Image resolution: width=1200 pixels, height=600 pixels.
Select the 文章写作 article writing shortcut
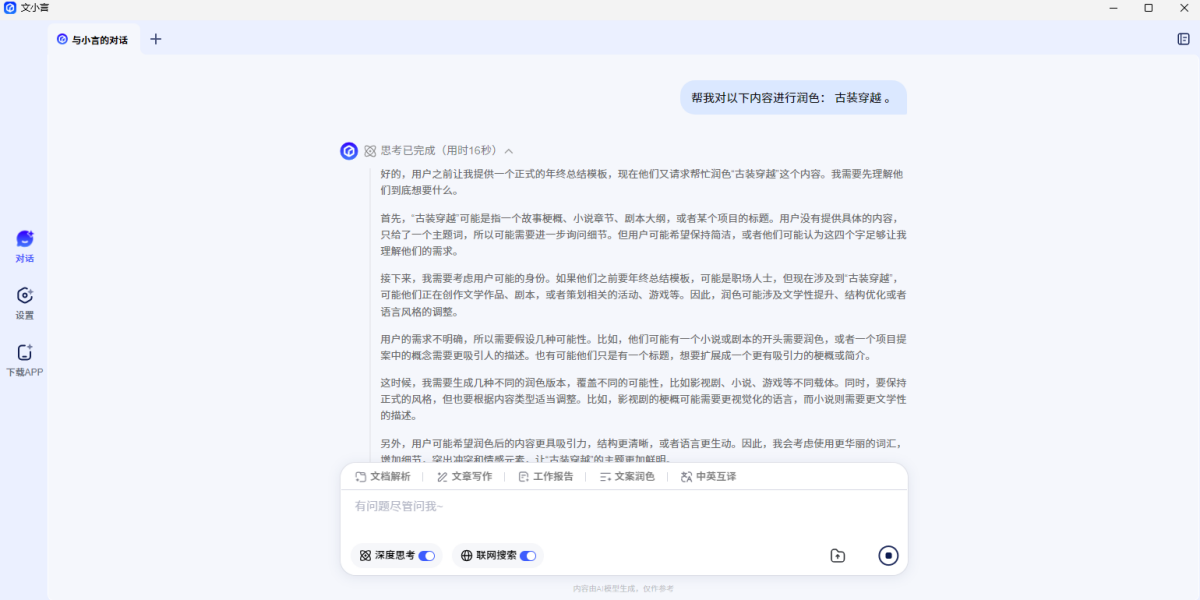[x=464, y=477]
